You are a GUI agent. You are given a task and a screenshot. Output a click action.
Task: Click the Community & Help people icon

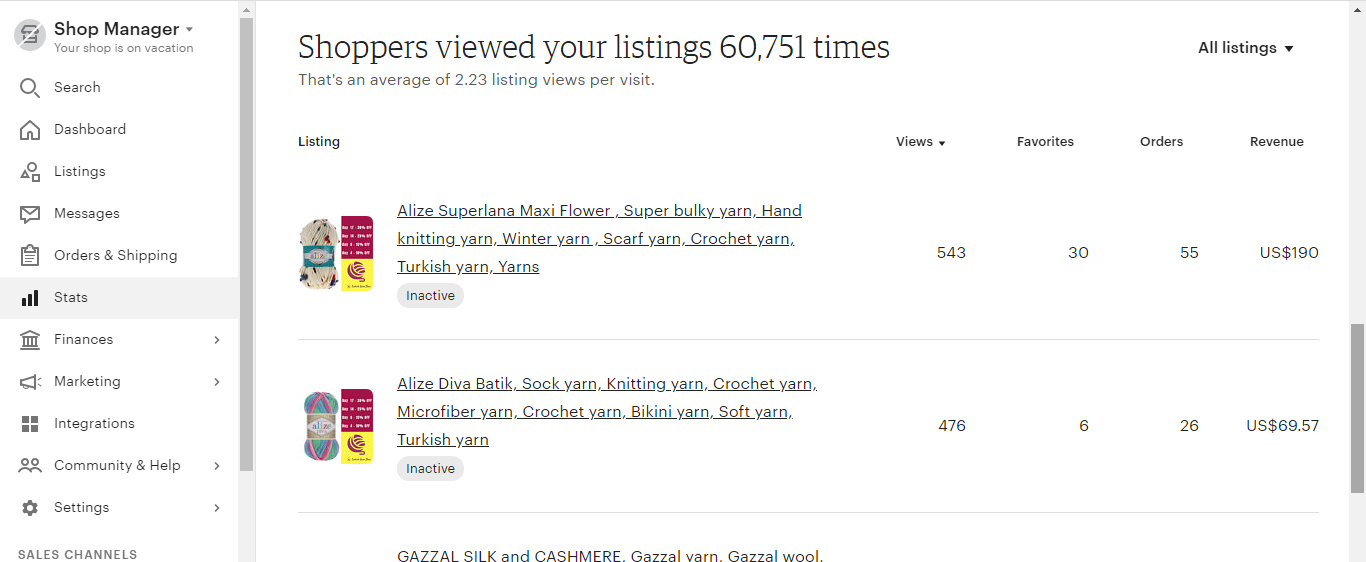click(30, 466)
